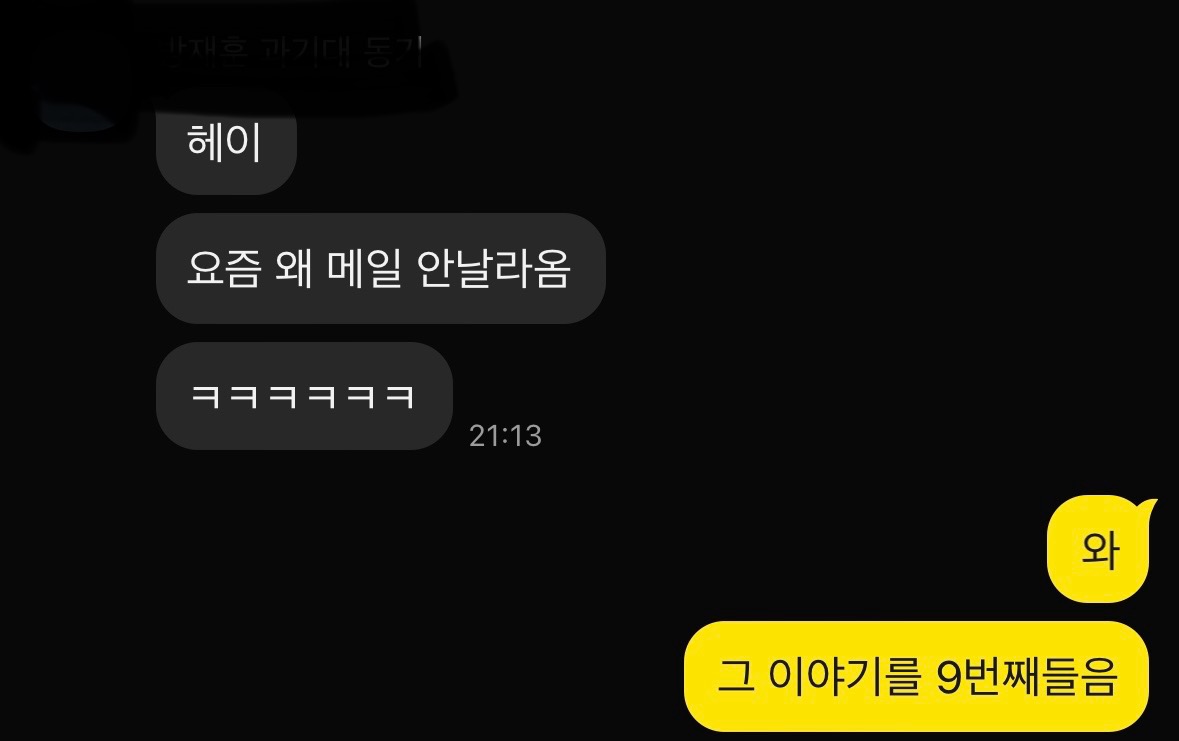
Task: Click the 21:13 message timestamp
Action: [x=505, y=436]
